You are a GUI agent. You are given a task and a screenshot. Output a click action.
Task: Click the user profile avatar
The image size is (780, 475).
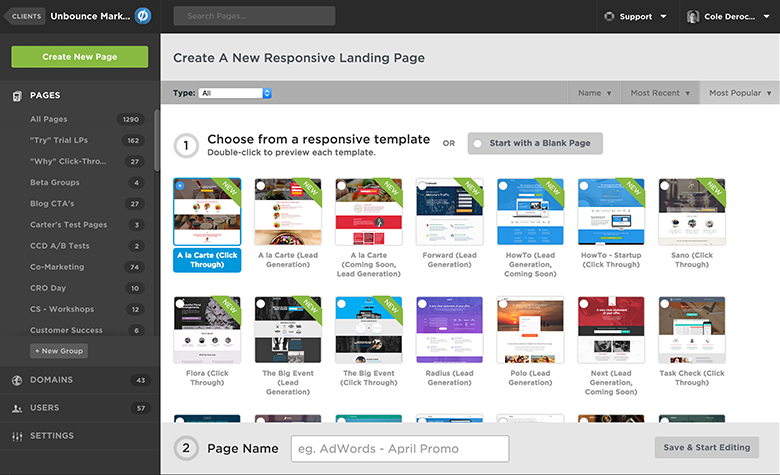click(694, 17)
